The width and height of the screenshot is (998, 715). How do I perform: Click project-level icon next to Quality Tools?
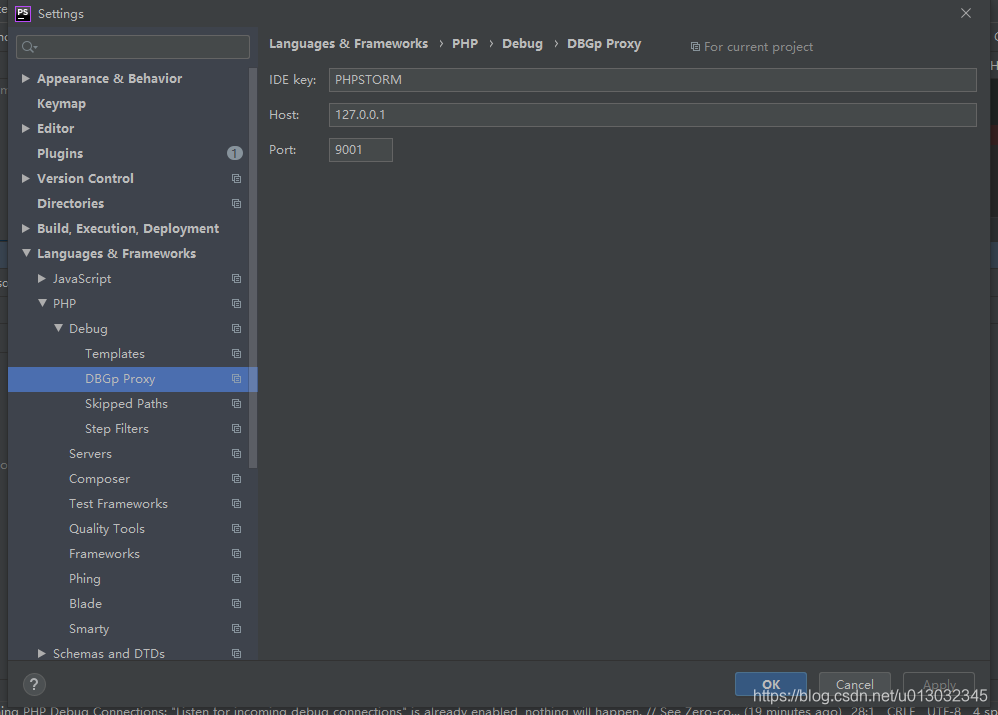236,528
